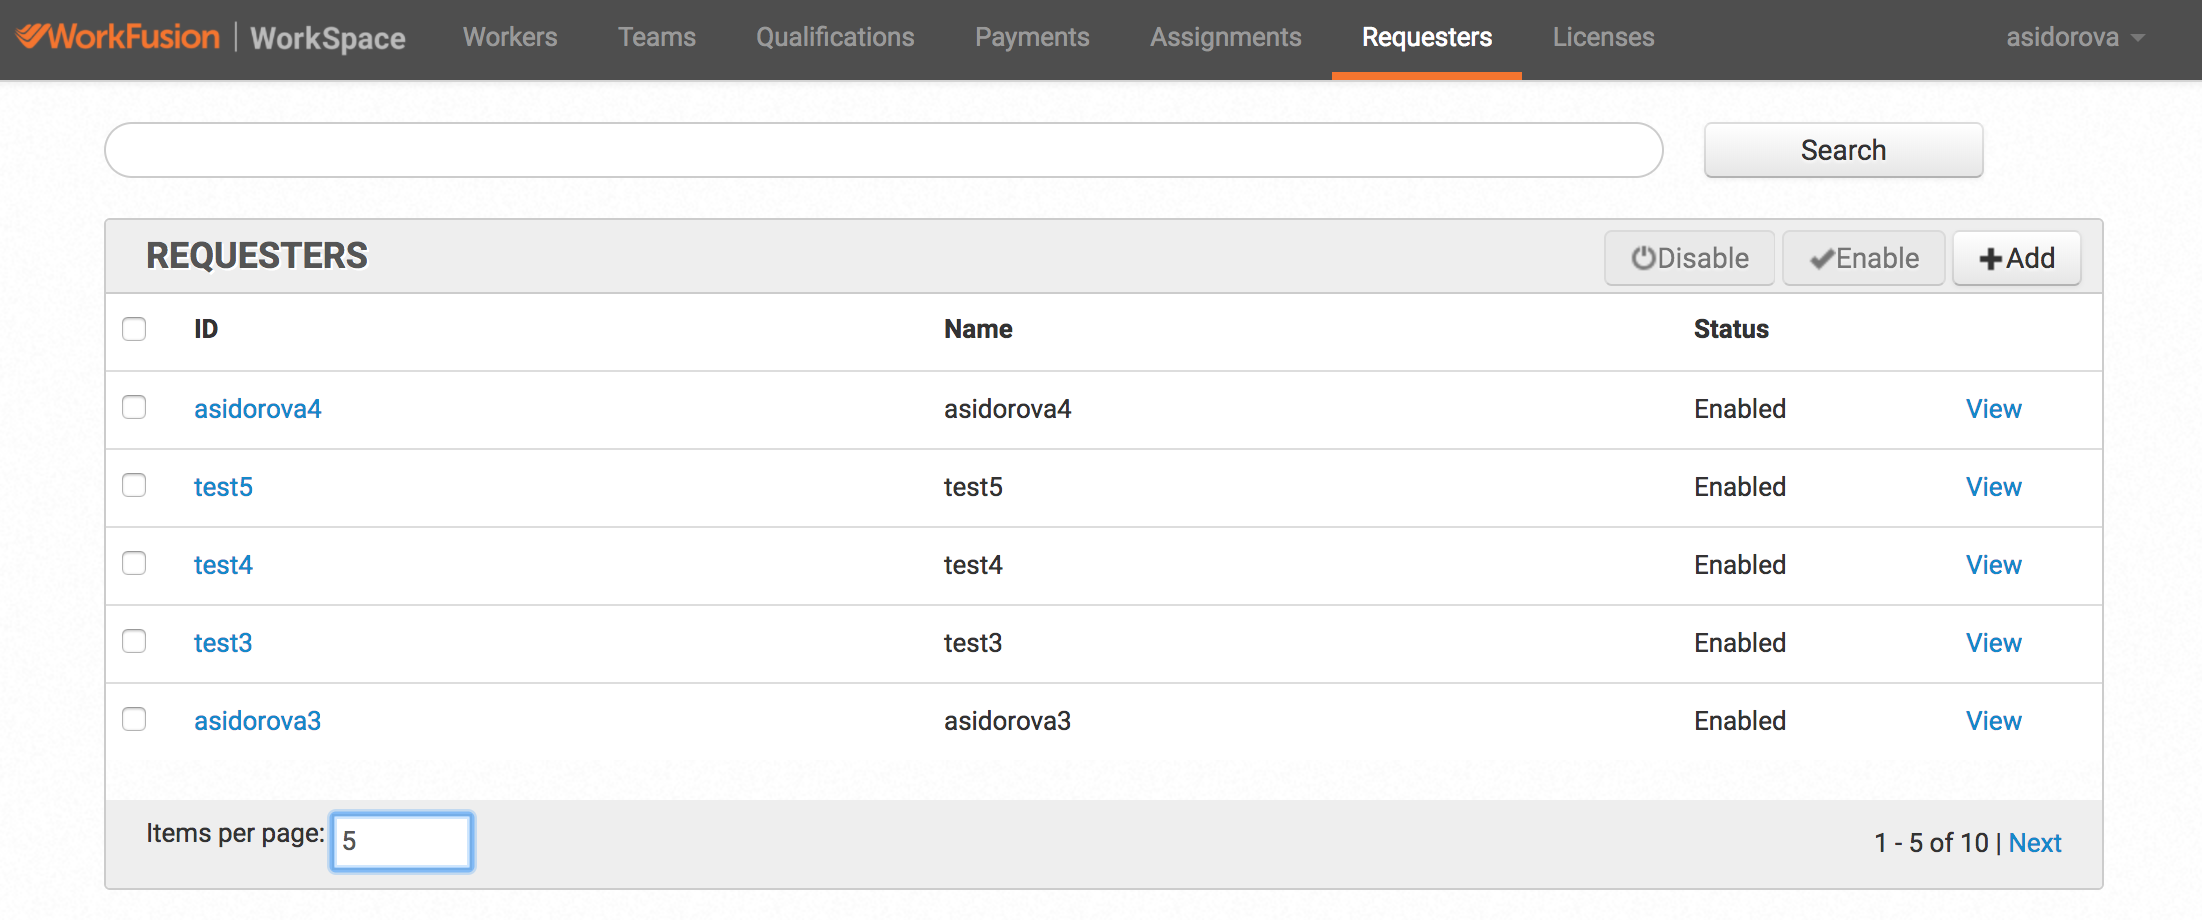2202x920 pixels.
Task: Open the test3 ID link
Action: (x=223, y=643)
